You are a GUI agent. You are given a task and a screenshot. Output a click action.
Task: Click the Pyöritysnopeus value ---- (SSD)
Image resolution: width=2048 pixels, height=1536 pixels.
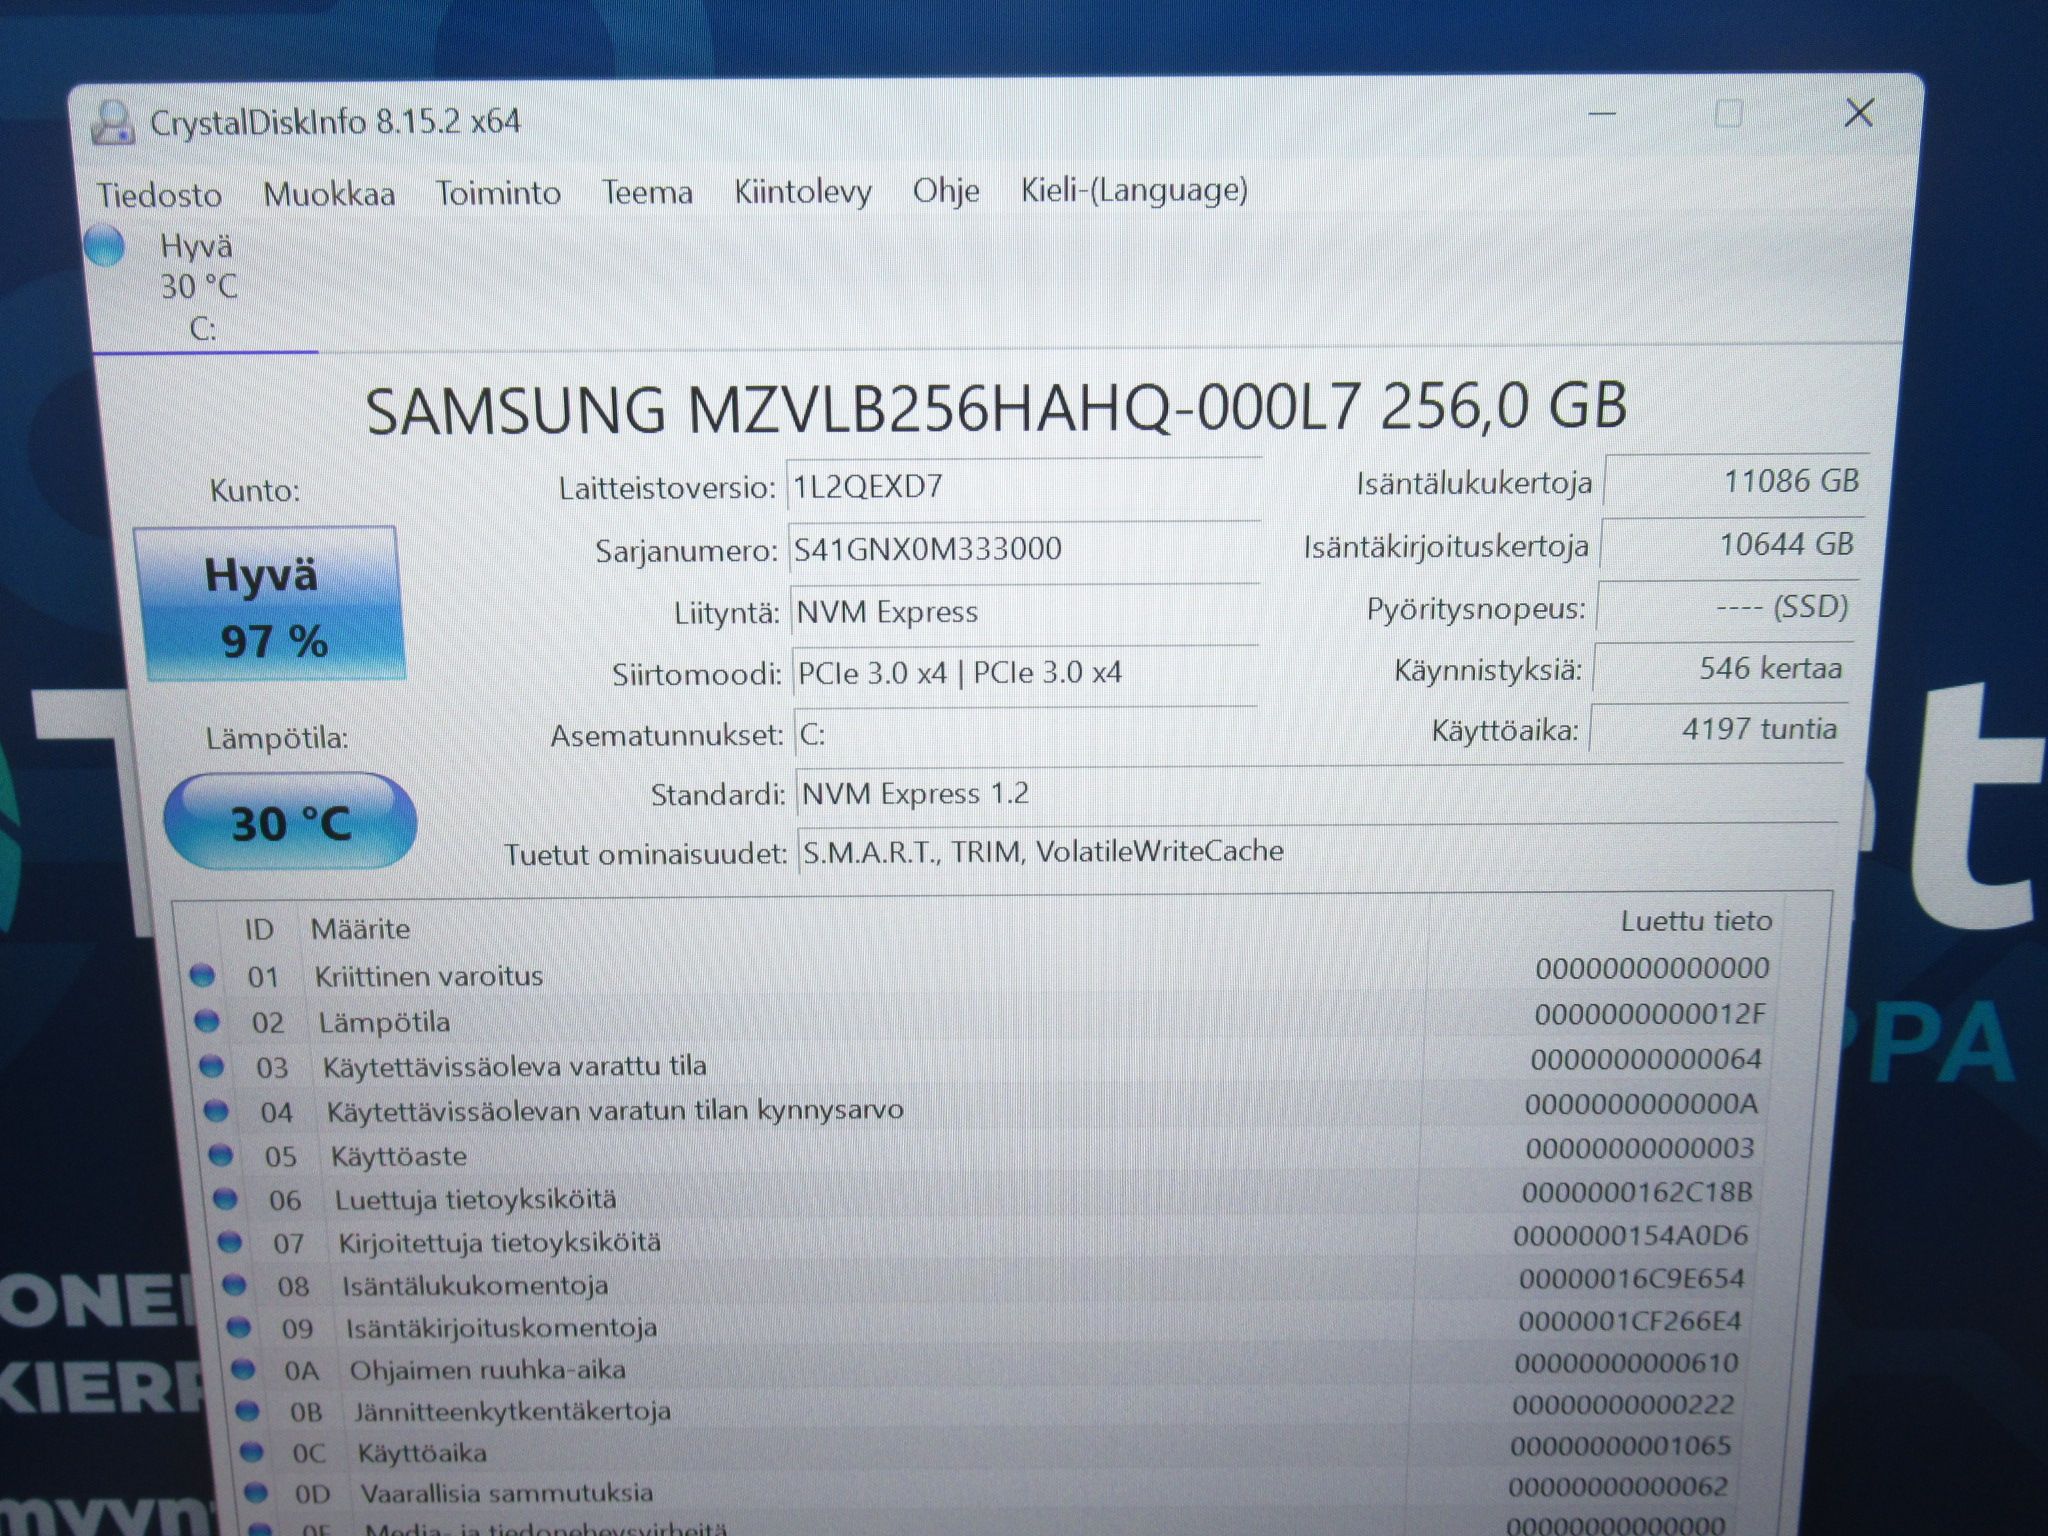tap(1728, 607)
